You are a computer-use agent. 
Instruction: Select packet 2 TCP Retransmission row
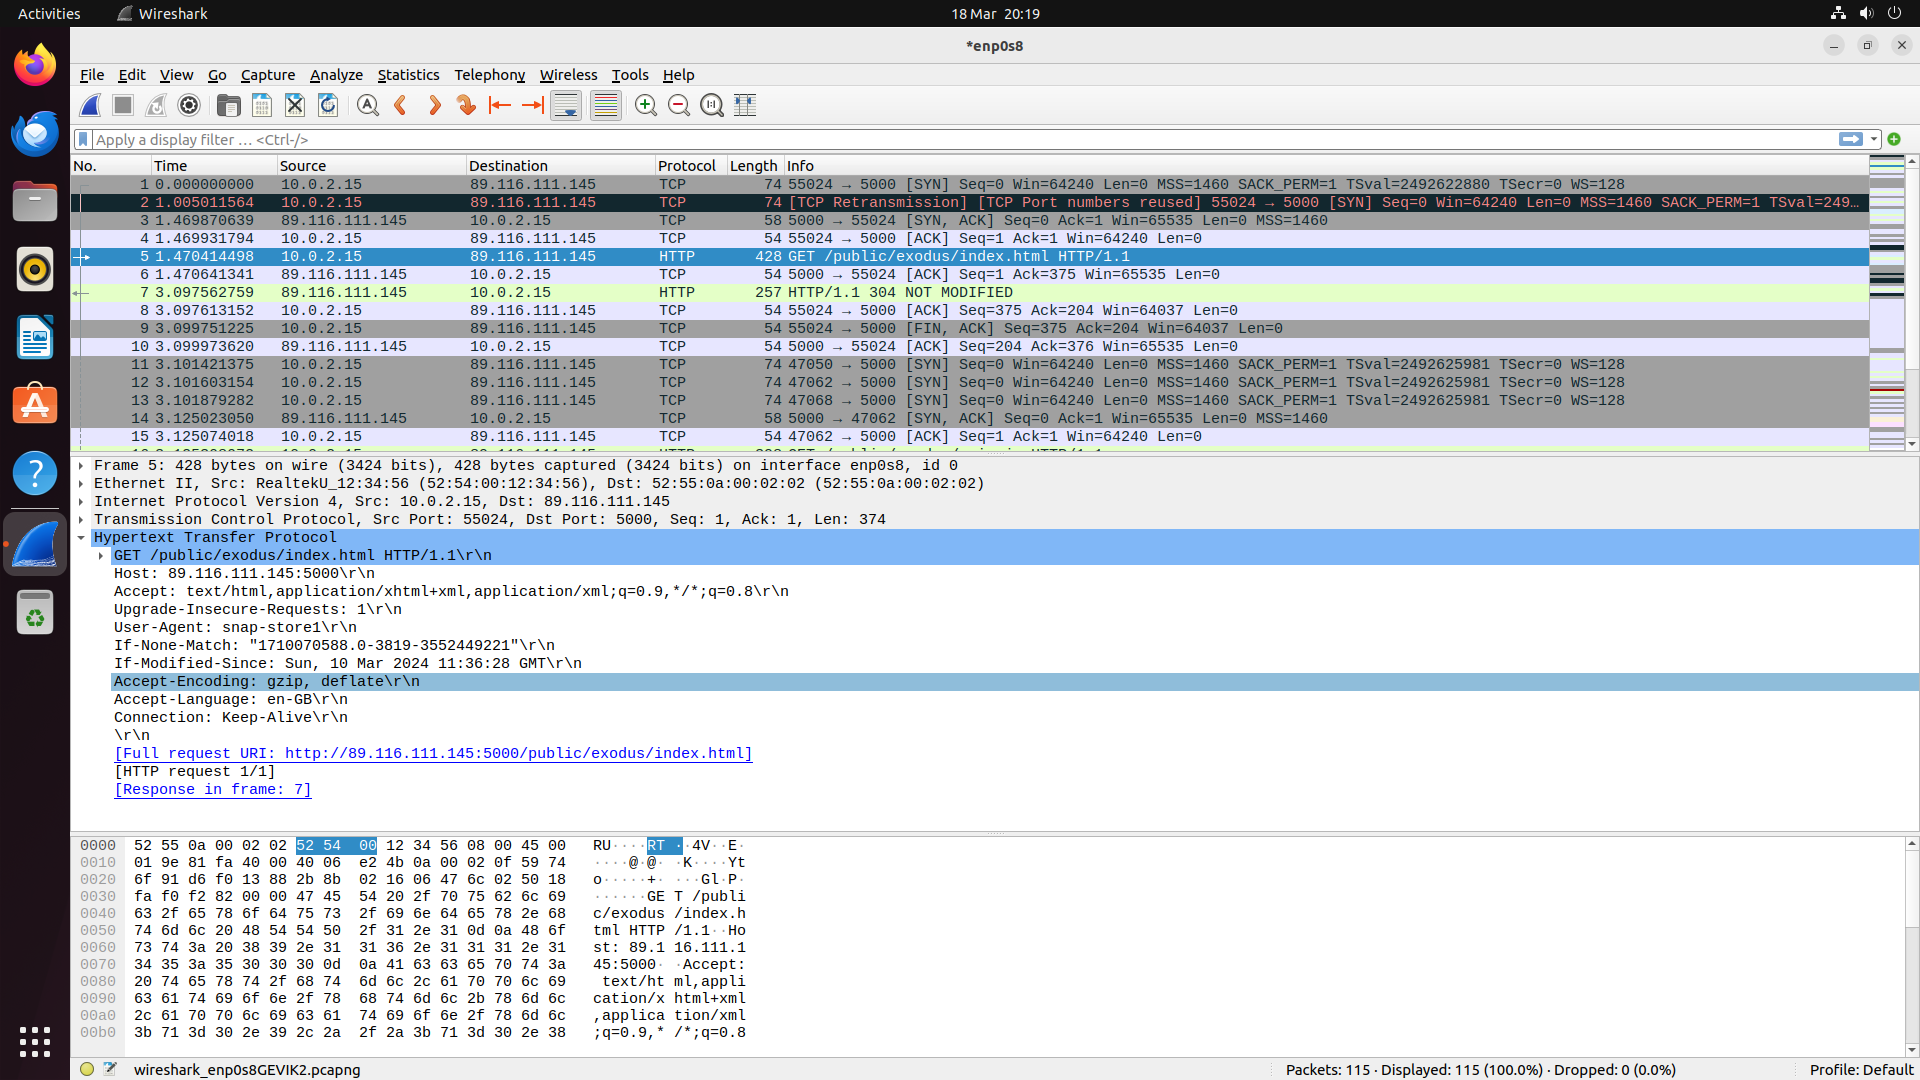tap(970, 203)
